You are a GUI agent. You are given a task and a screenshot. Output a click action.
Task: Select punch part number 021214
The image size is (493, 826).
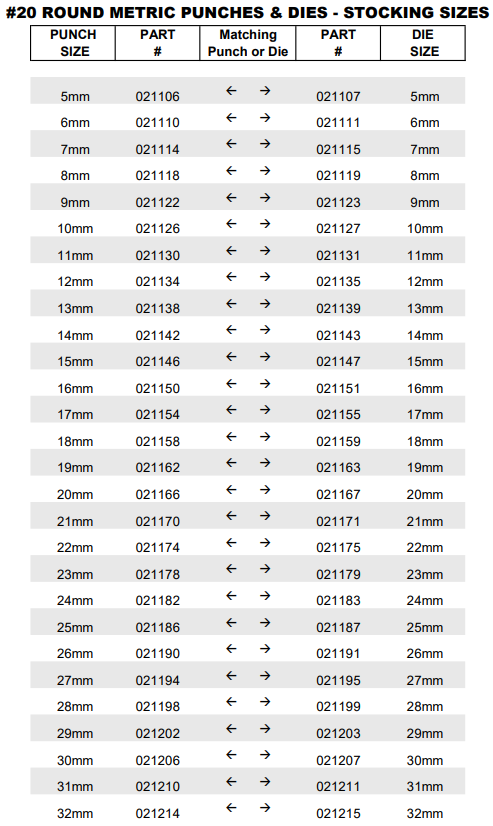[157, 813]
